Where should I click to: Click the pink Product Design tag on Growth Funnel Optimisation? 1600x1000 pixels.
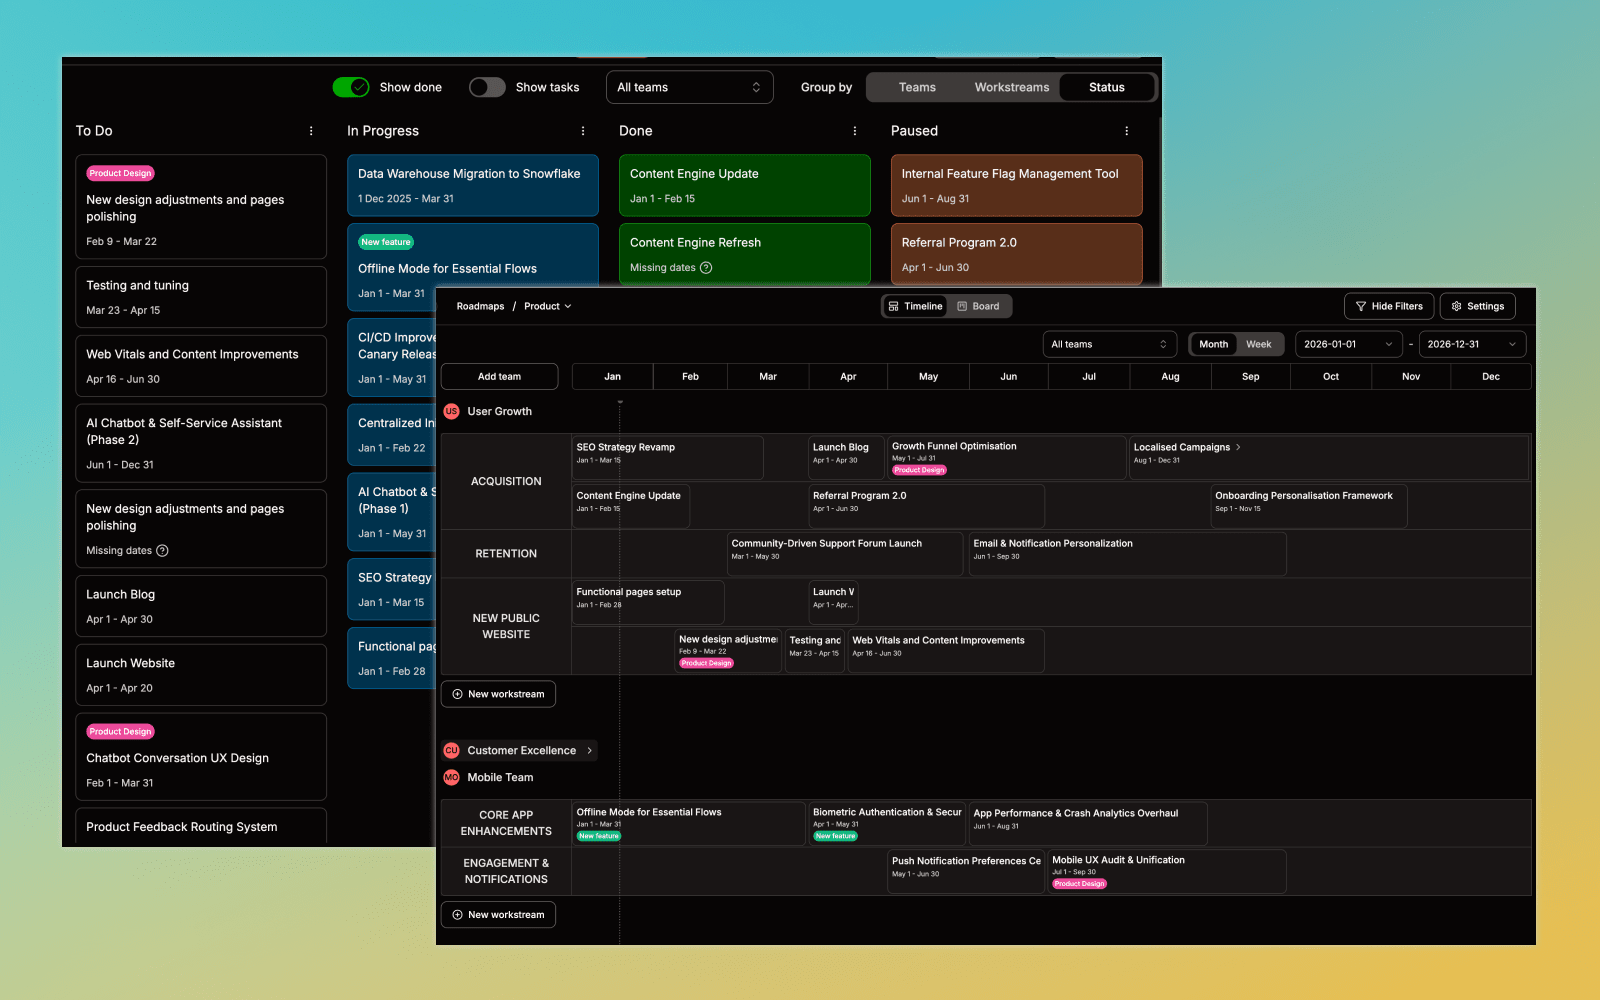pos(918,470)
